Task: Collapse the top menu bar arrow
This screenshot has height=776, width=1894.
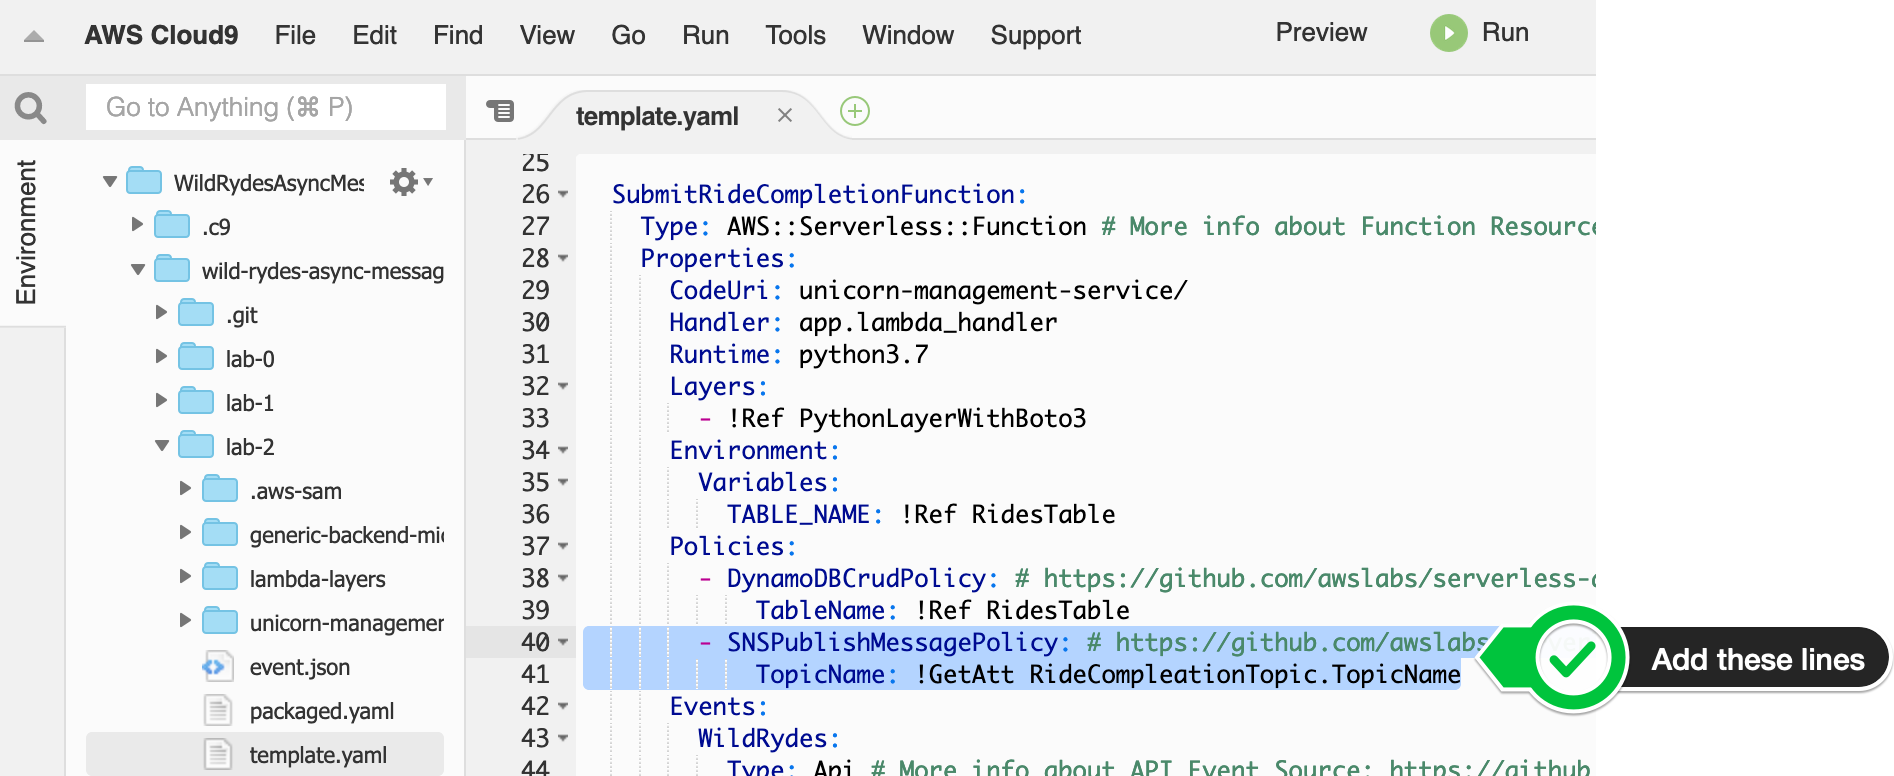Action: (x=34, y=37)
